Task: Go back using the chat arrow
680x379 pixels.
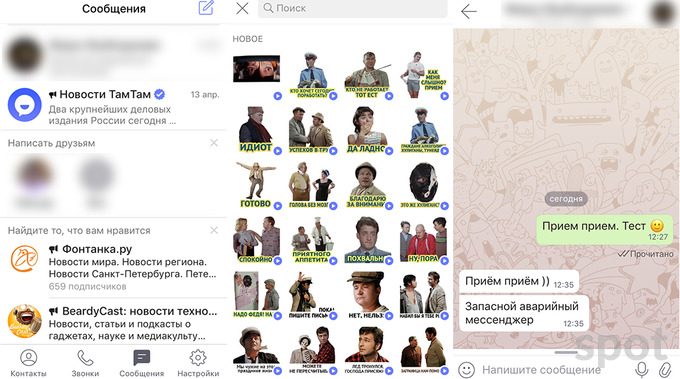Action: [x=469, y=11]
